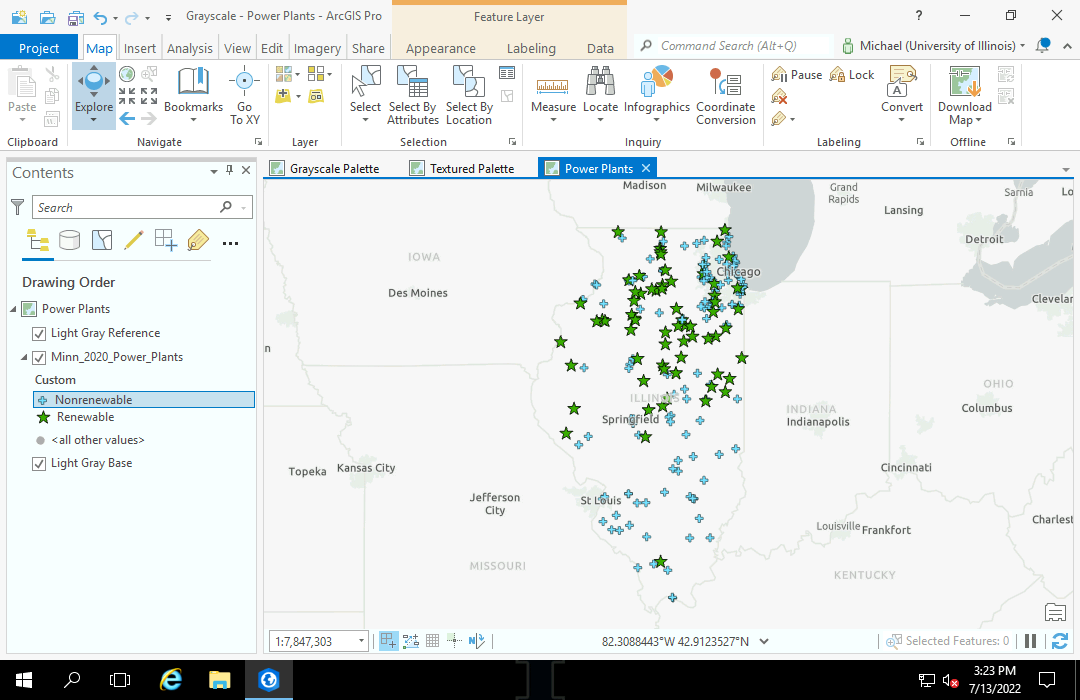Image resolution: width=1080 pixels, height=700 pixels.
Task: Click the green star Renewable symbol
Action: click(x=42, y=418)
